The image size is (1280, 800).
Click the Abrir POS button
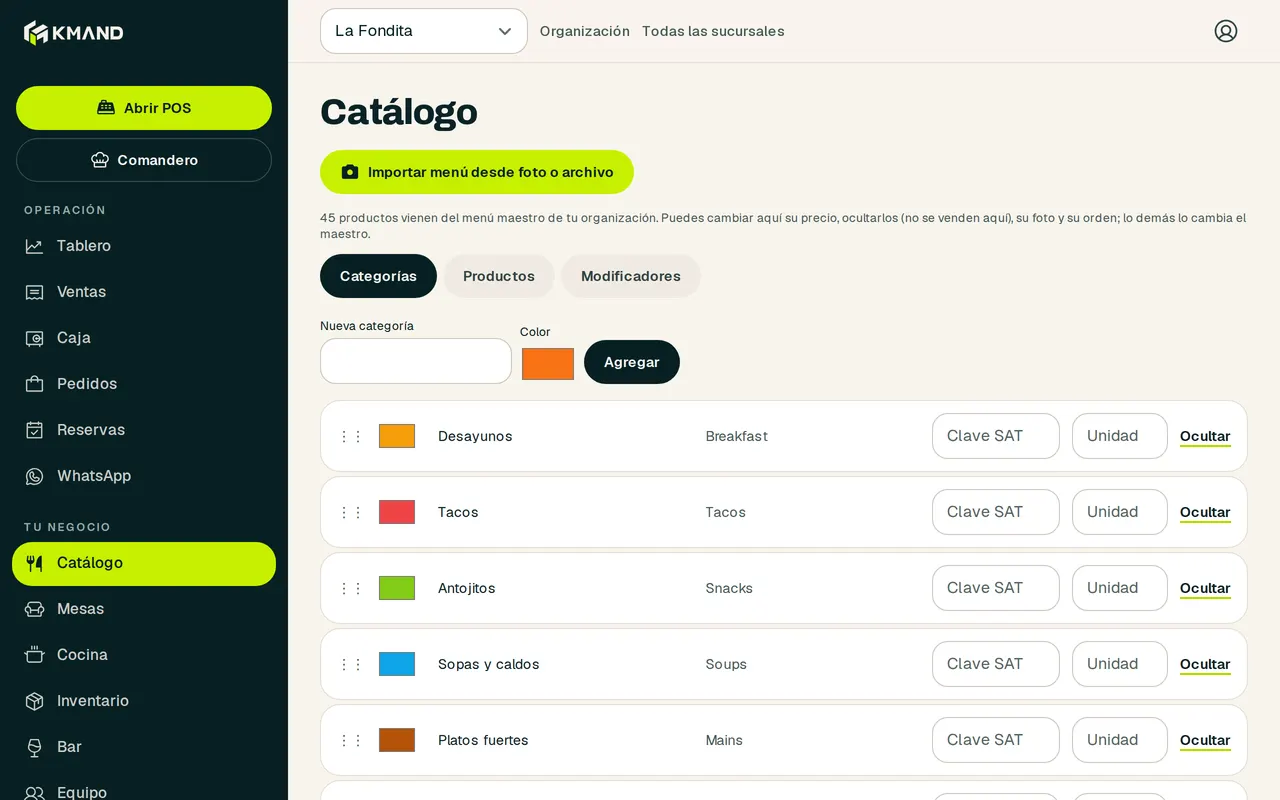click(x=144, y=108)
